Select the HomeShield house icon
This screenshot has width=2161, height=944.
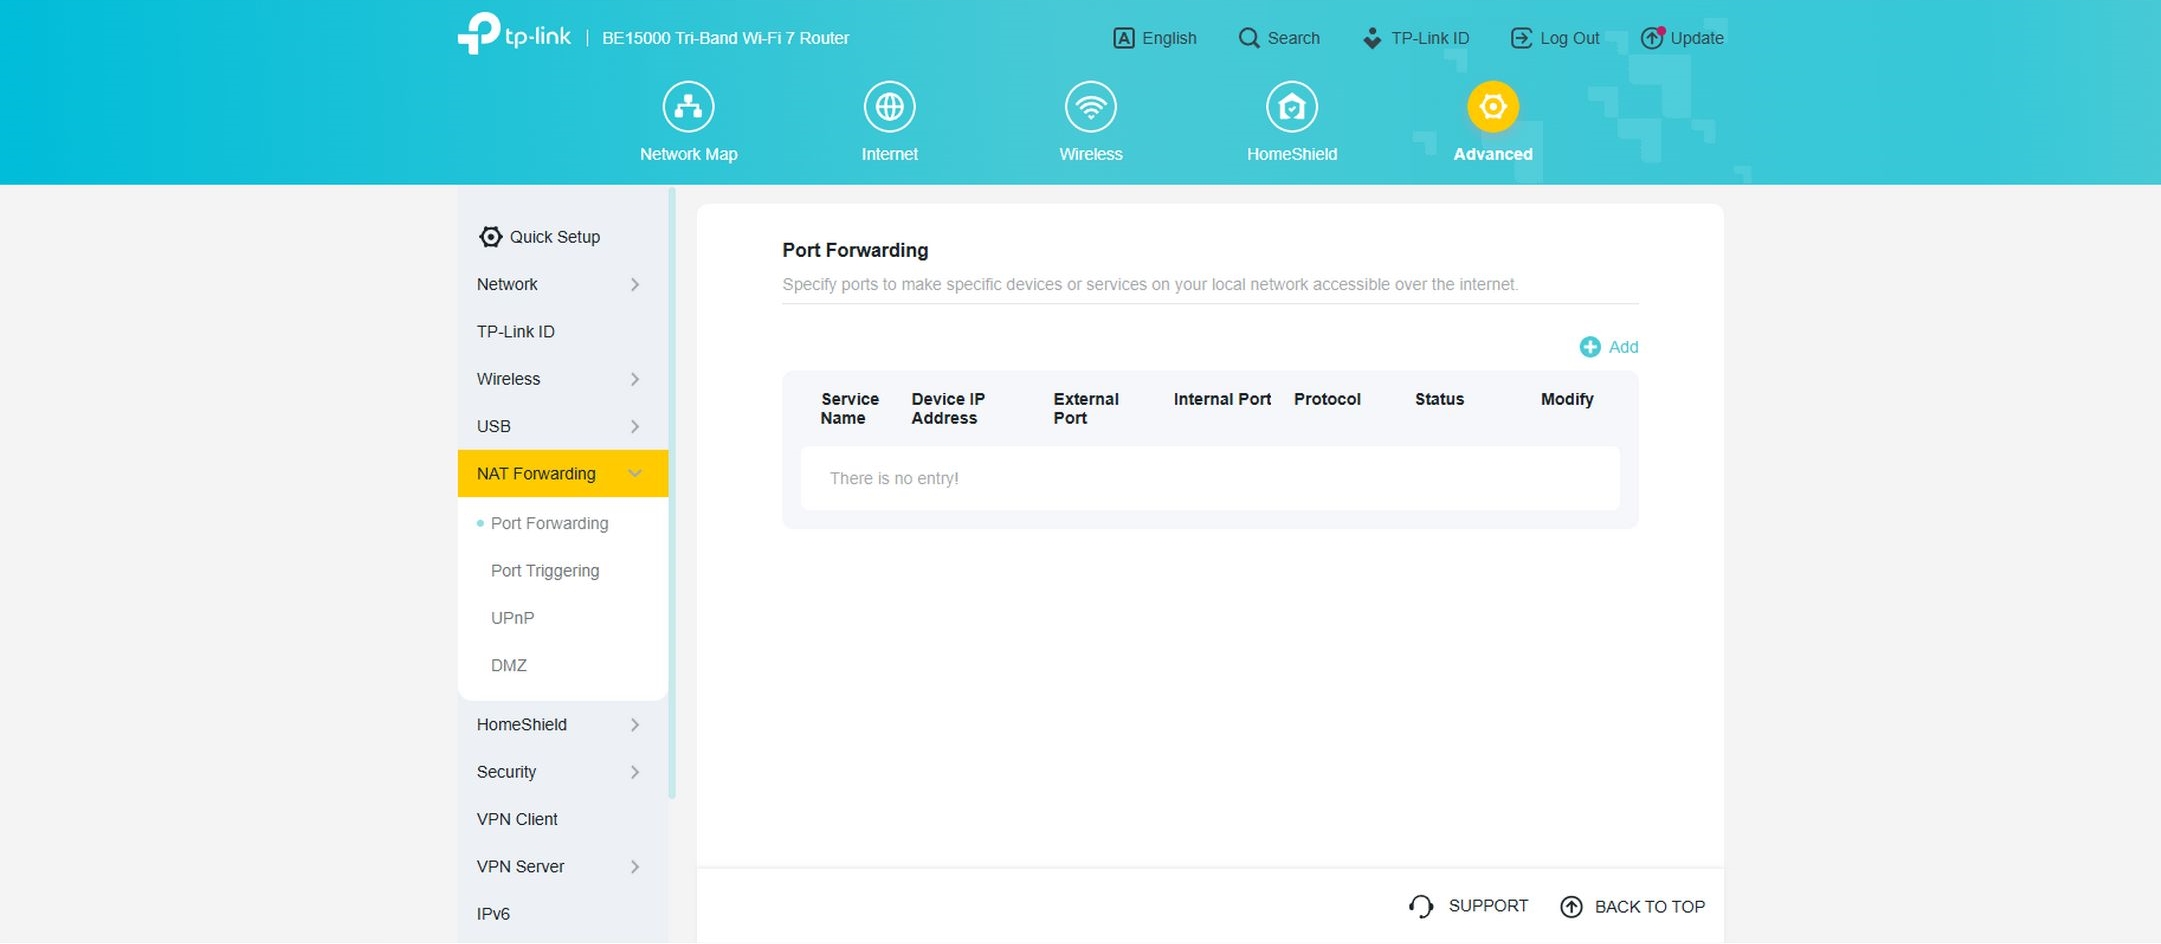pyautogui.click(x=1291, y=107)
